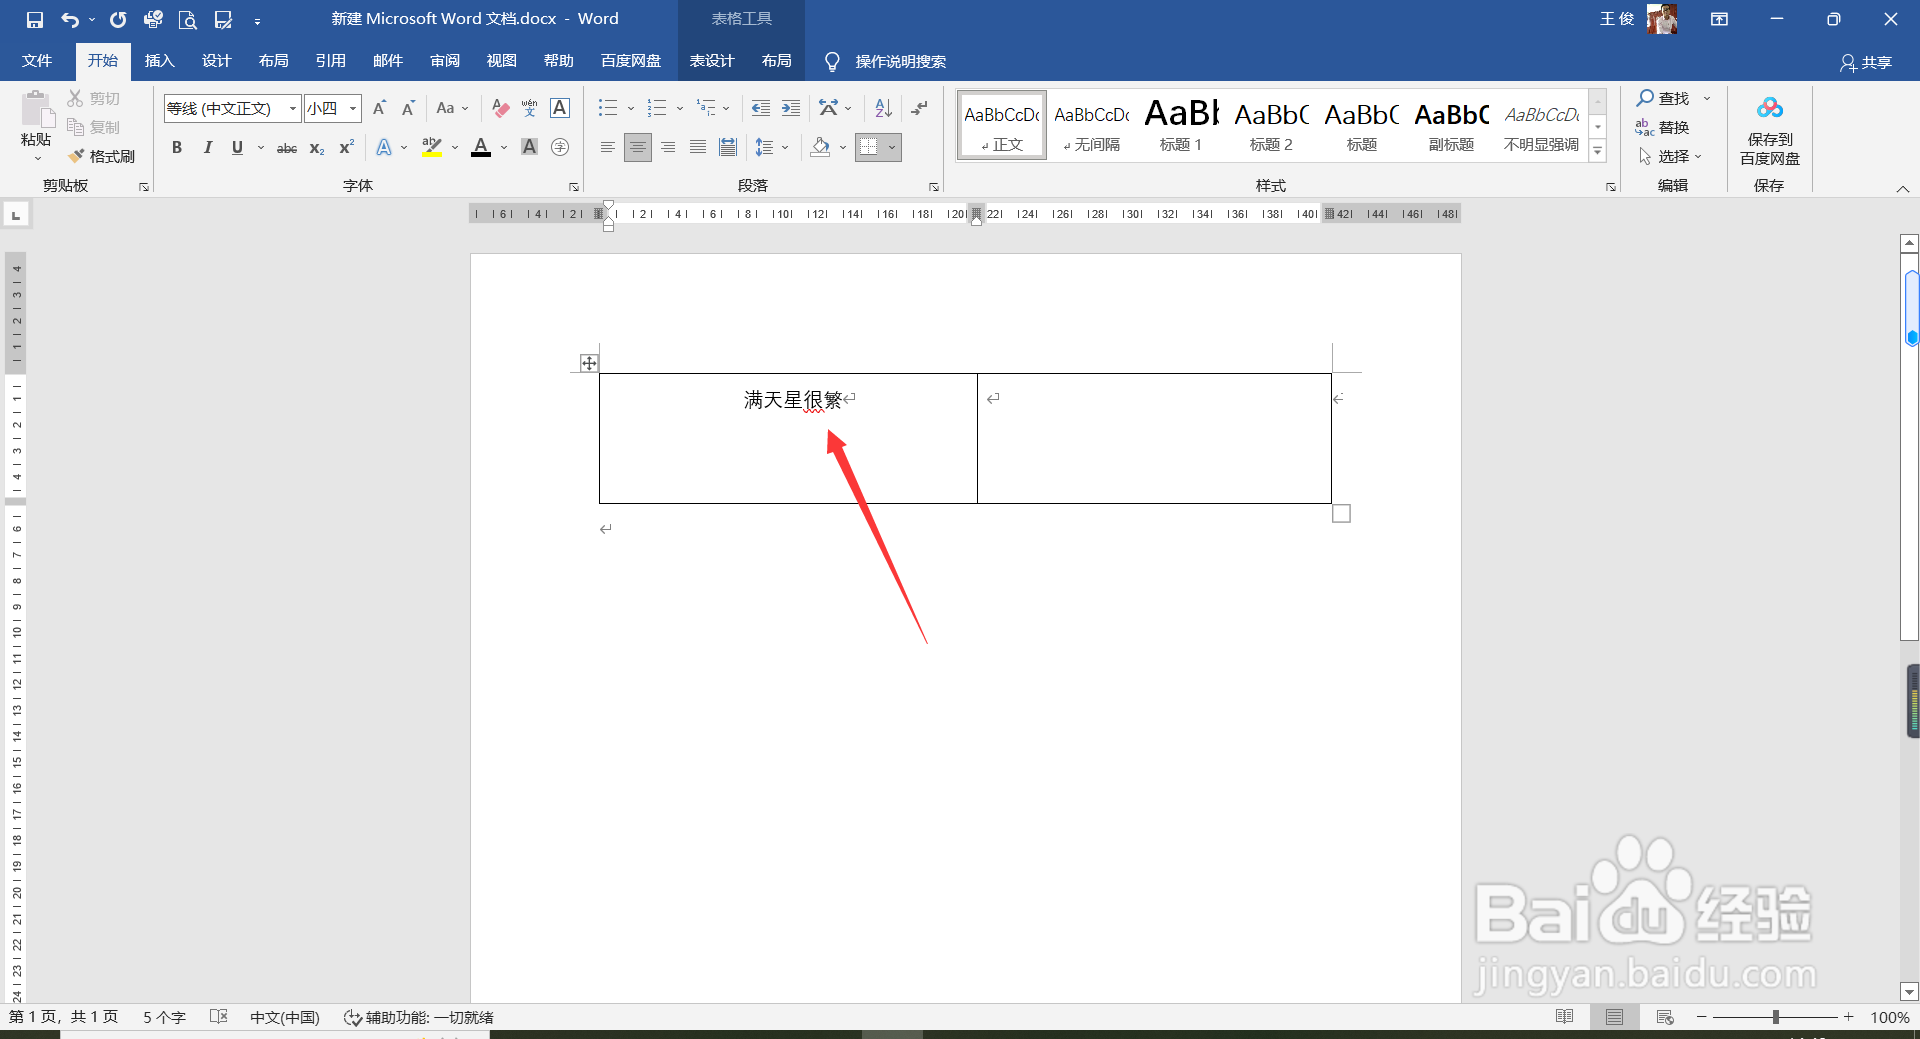Decrease paragraph indent
The image size is (1920, 1039).
pos(760,108)
